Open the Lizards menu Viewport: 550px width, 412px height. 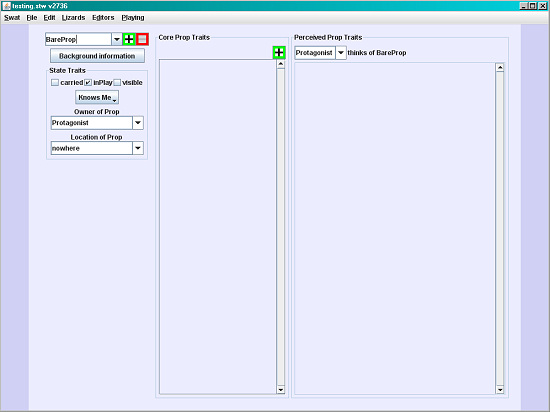pyautogui.click(x=73, y=18)
